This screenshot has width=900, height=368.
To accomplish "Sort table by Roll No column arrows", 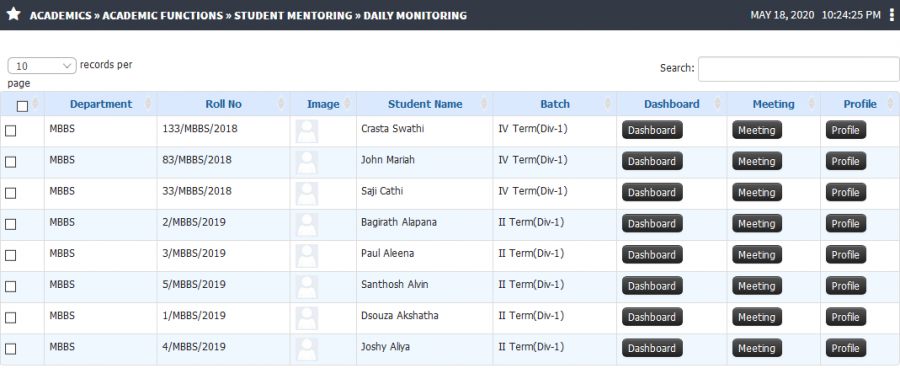I will [x=281, y=104].
